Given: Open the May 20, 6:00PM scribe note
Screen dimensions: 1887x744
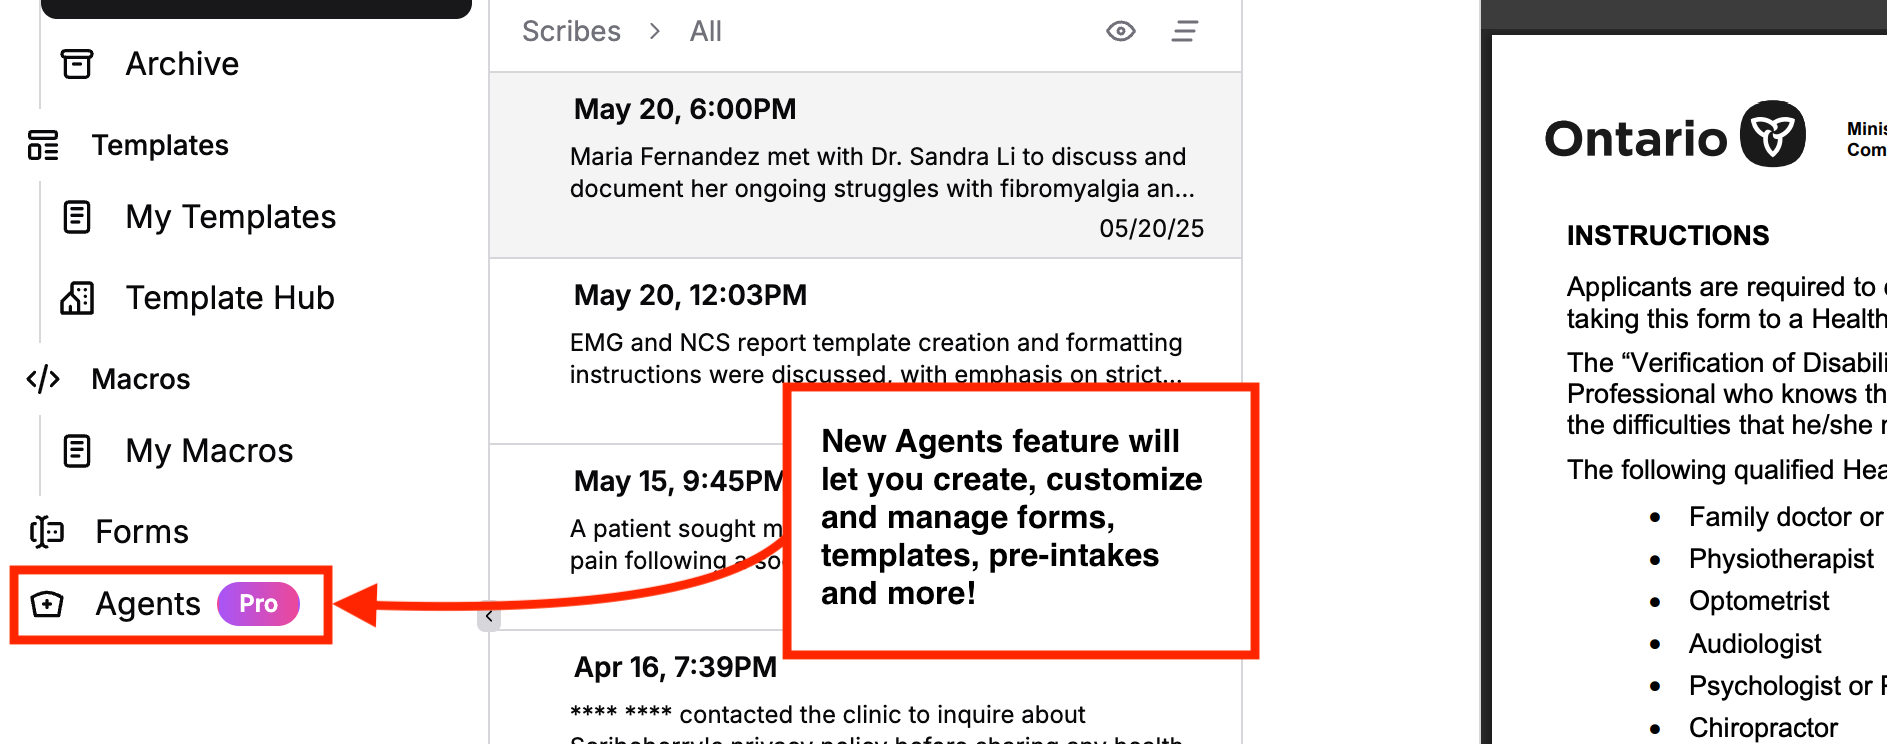Looking at the screenshot, I should [x=865, y=165].
